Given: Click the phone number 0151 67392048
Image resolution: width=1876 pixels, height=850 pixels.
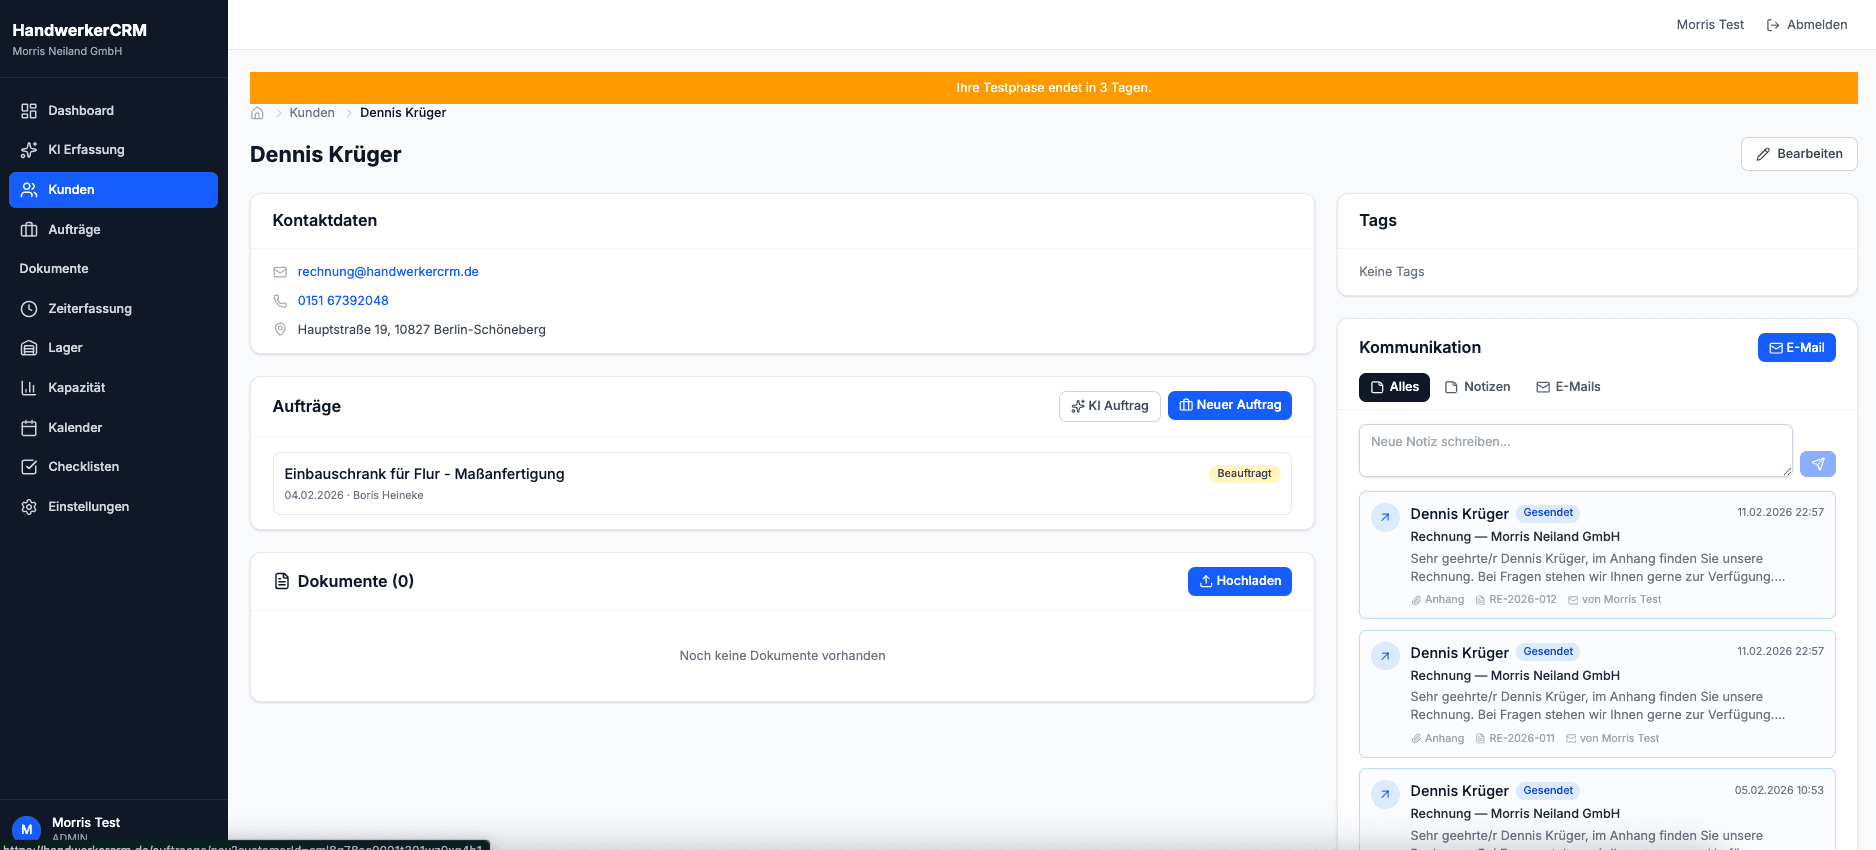Looking at the screenshot, I should click(x=343, y=301).
